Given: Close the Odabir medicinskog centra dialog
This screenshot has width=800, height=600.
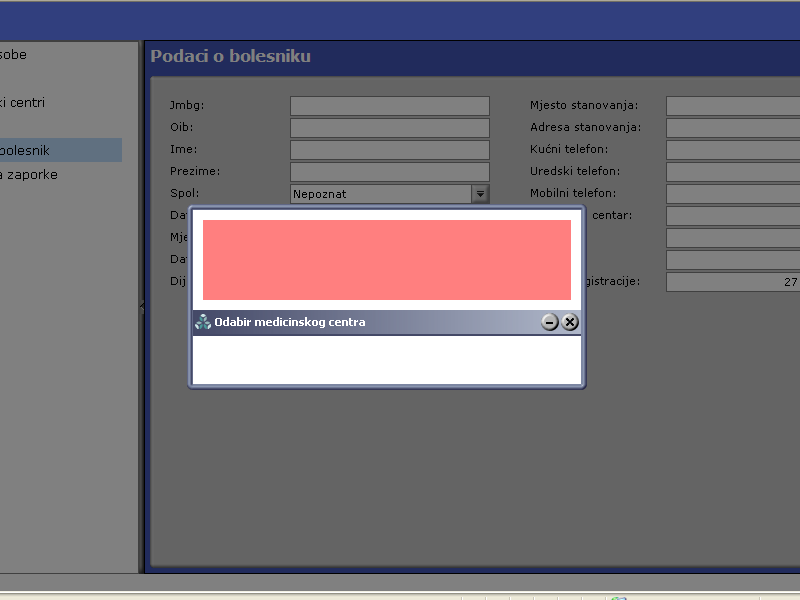Looking at the screenshot, I should coord(570,322).
